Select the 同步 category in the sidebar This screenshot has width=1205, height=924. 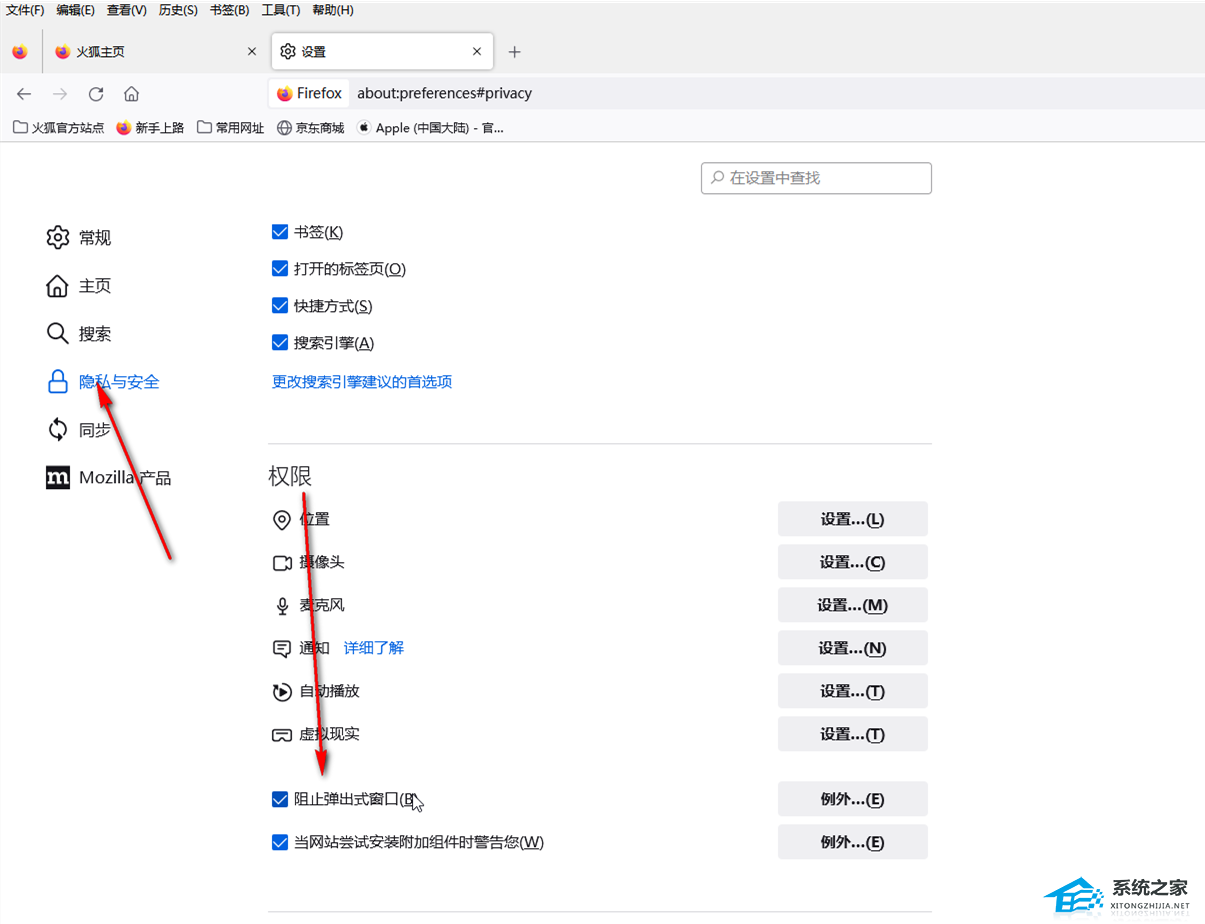point(78,430)
